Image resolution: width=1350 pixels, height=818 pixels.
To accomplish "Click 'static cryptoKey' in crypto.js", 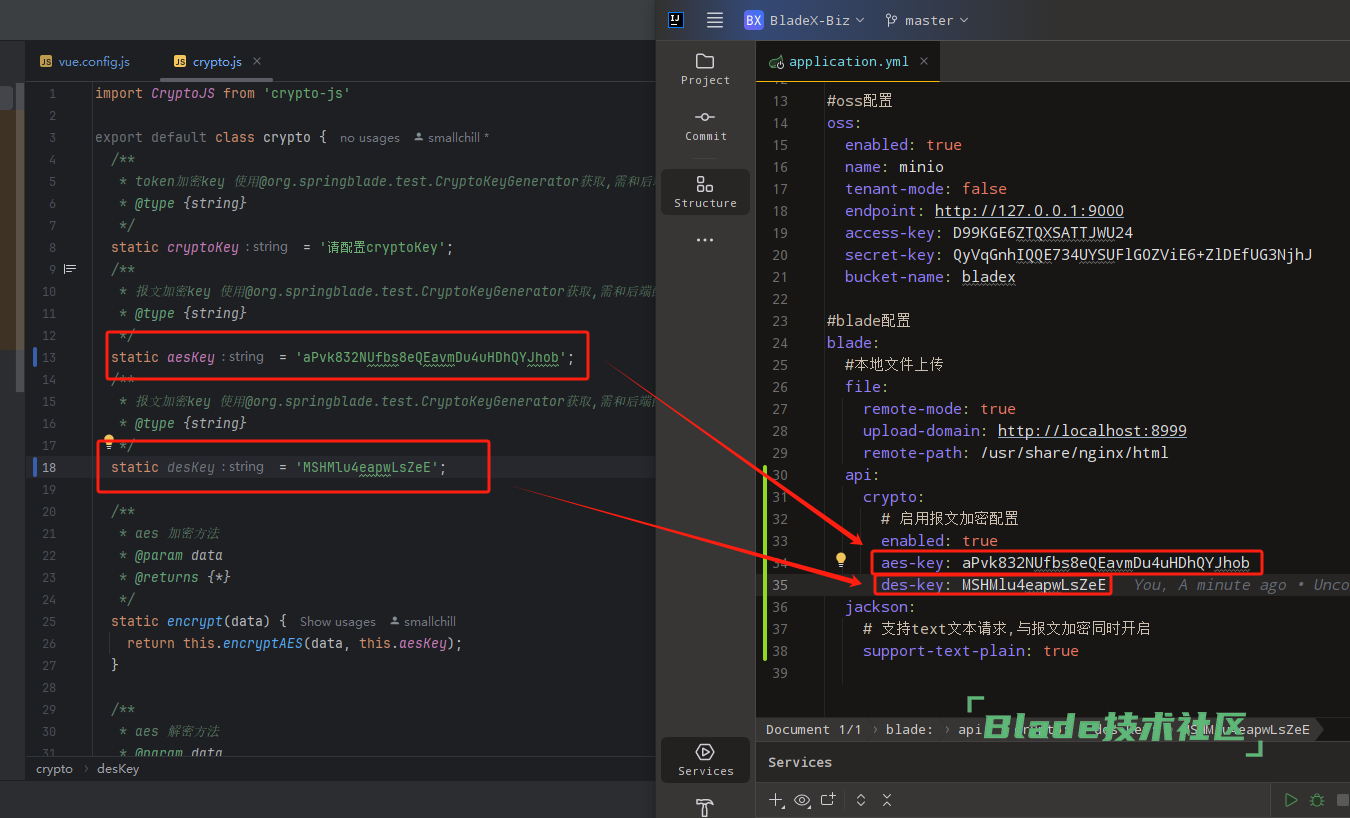I will pyautogui.click(x=175, y=247).
